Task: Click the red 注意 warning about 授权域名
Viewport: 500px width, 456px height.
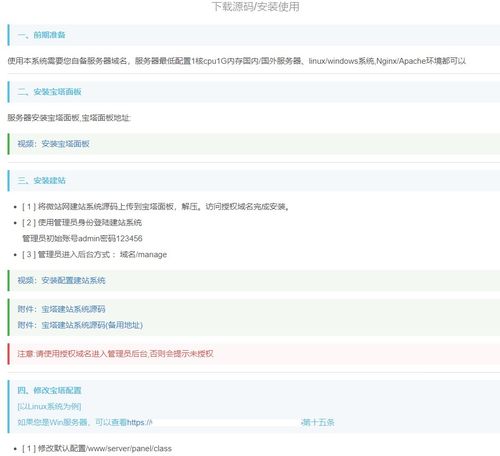Action: pos(115,354)
